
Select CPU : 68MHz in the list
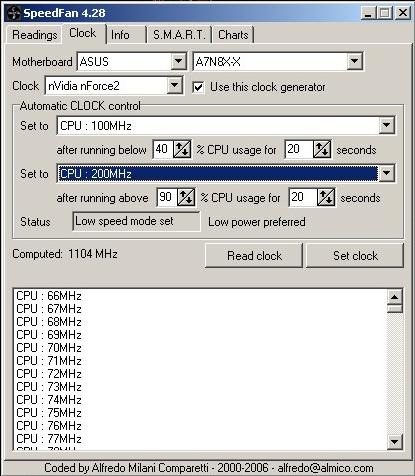(x=49, y=322)
